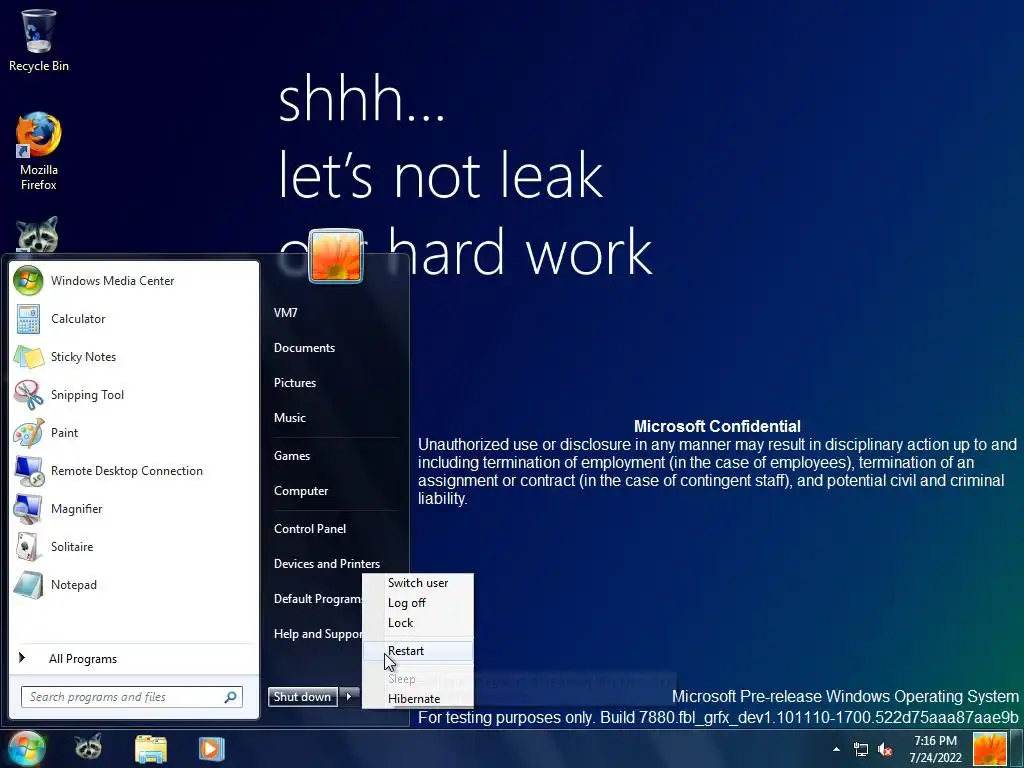Open VM7 user folder link

pyautogui.click(x=286, y=313)
